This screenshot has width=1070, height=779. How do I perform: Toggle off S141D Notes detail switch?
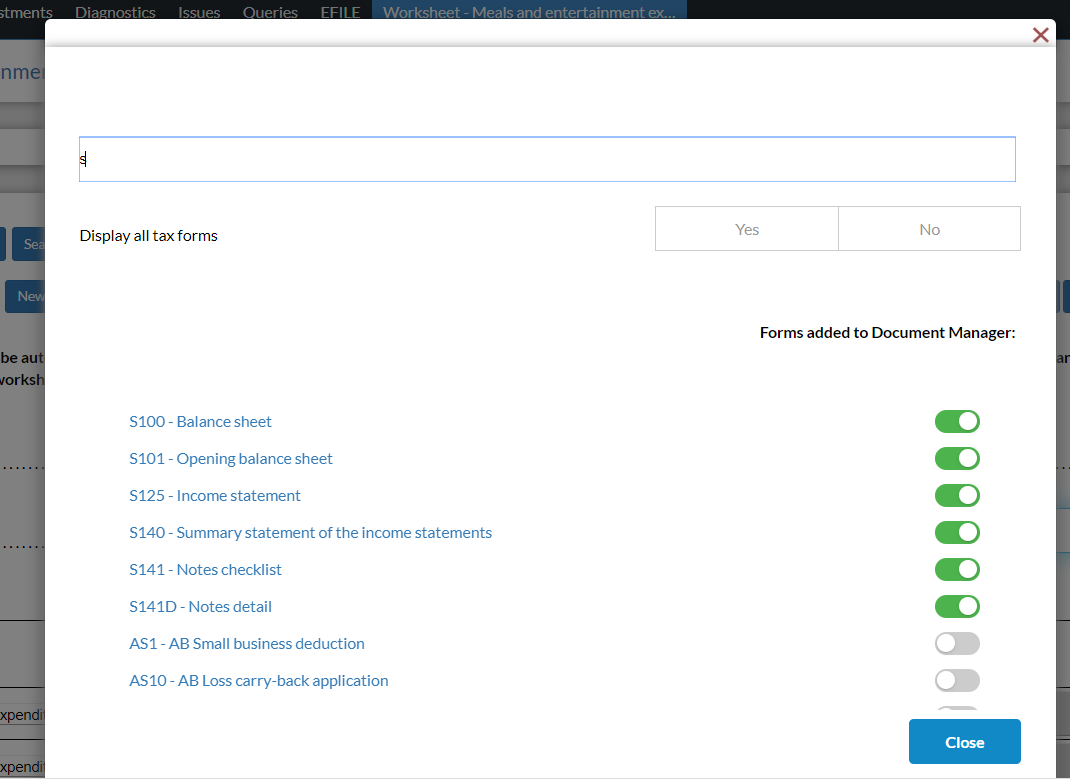click(x=957, y=607)
